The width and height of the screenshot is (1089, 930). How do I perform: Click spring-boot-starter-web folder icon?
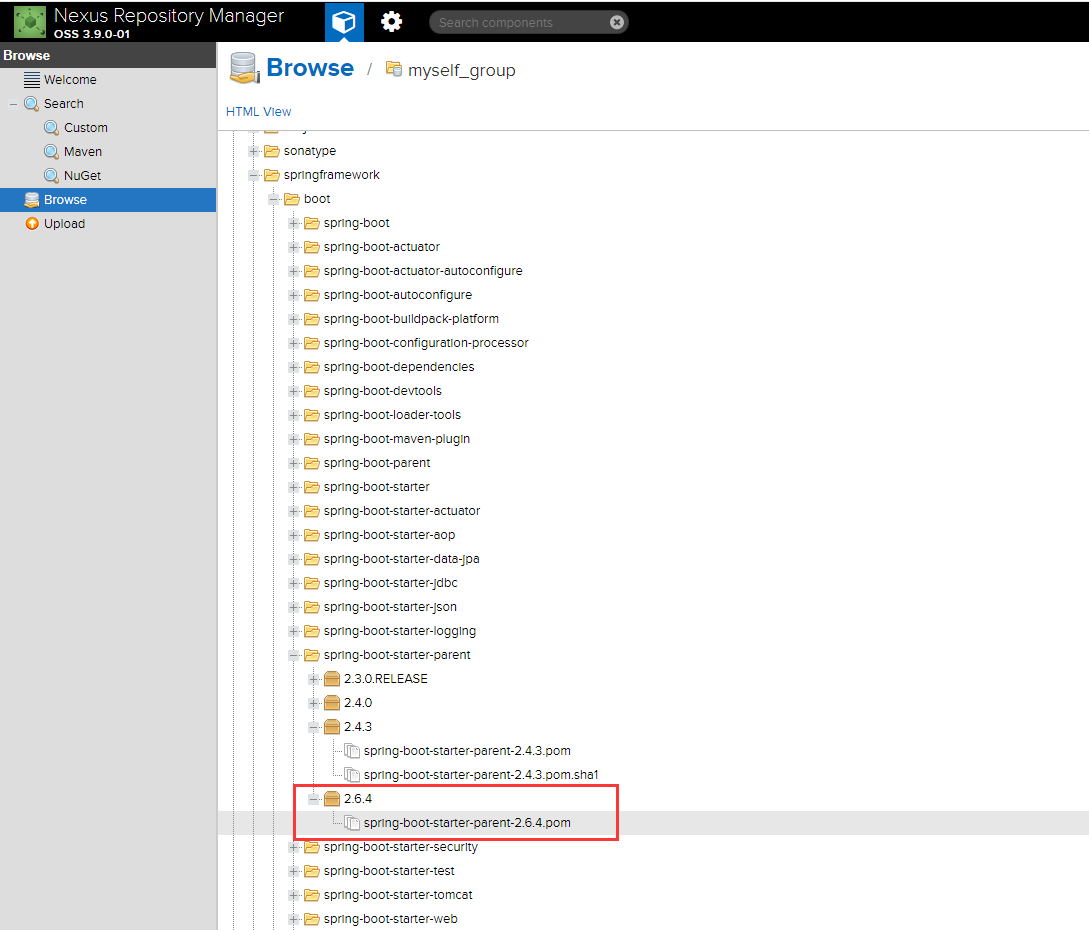point(312,919)
